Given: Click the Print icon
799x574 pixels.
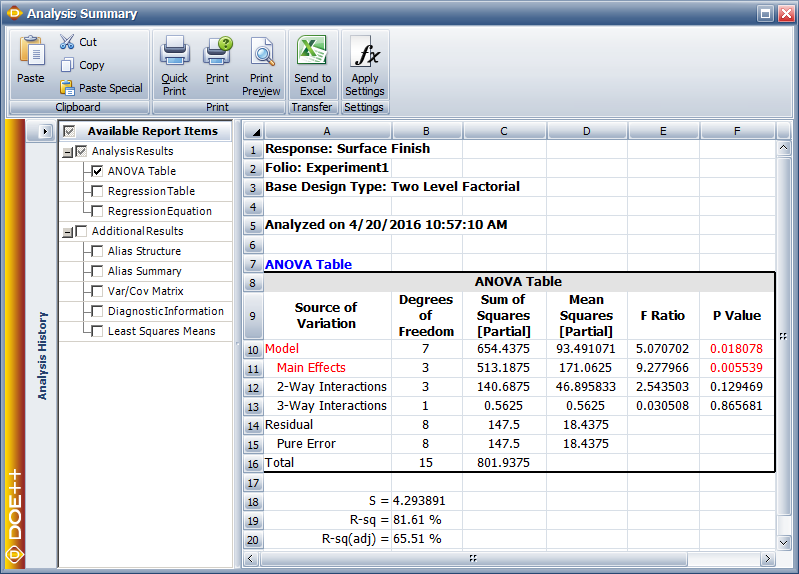Looking at the screenshot, I should tap(218, 51).
